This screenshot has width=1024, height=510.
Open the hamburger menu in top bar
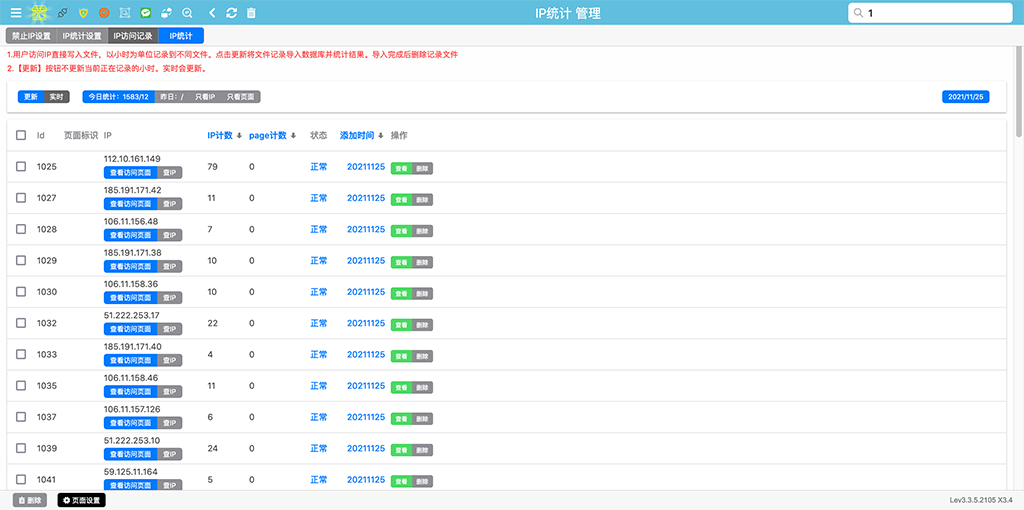[15, 13]
